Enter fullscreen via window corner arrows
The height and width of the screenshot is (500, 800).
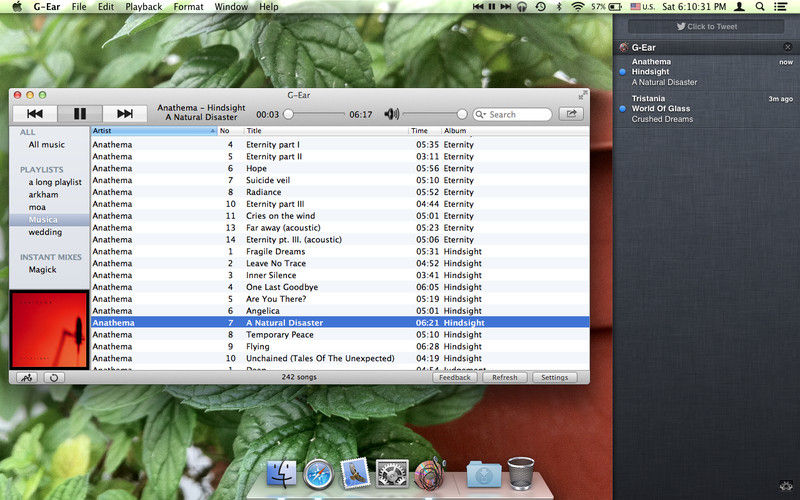(583, 95)
